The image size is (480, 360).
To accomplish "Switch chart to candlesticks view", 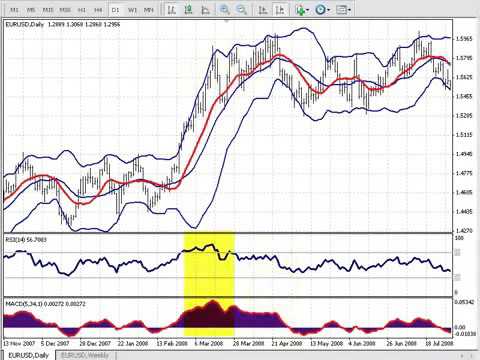I will pos(188,10).
